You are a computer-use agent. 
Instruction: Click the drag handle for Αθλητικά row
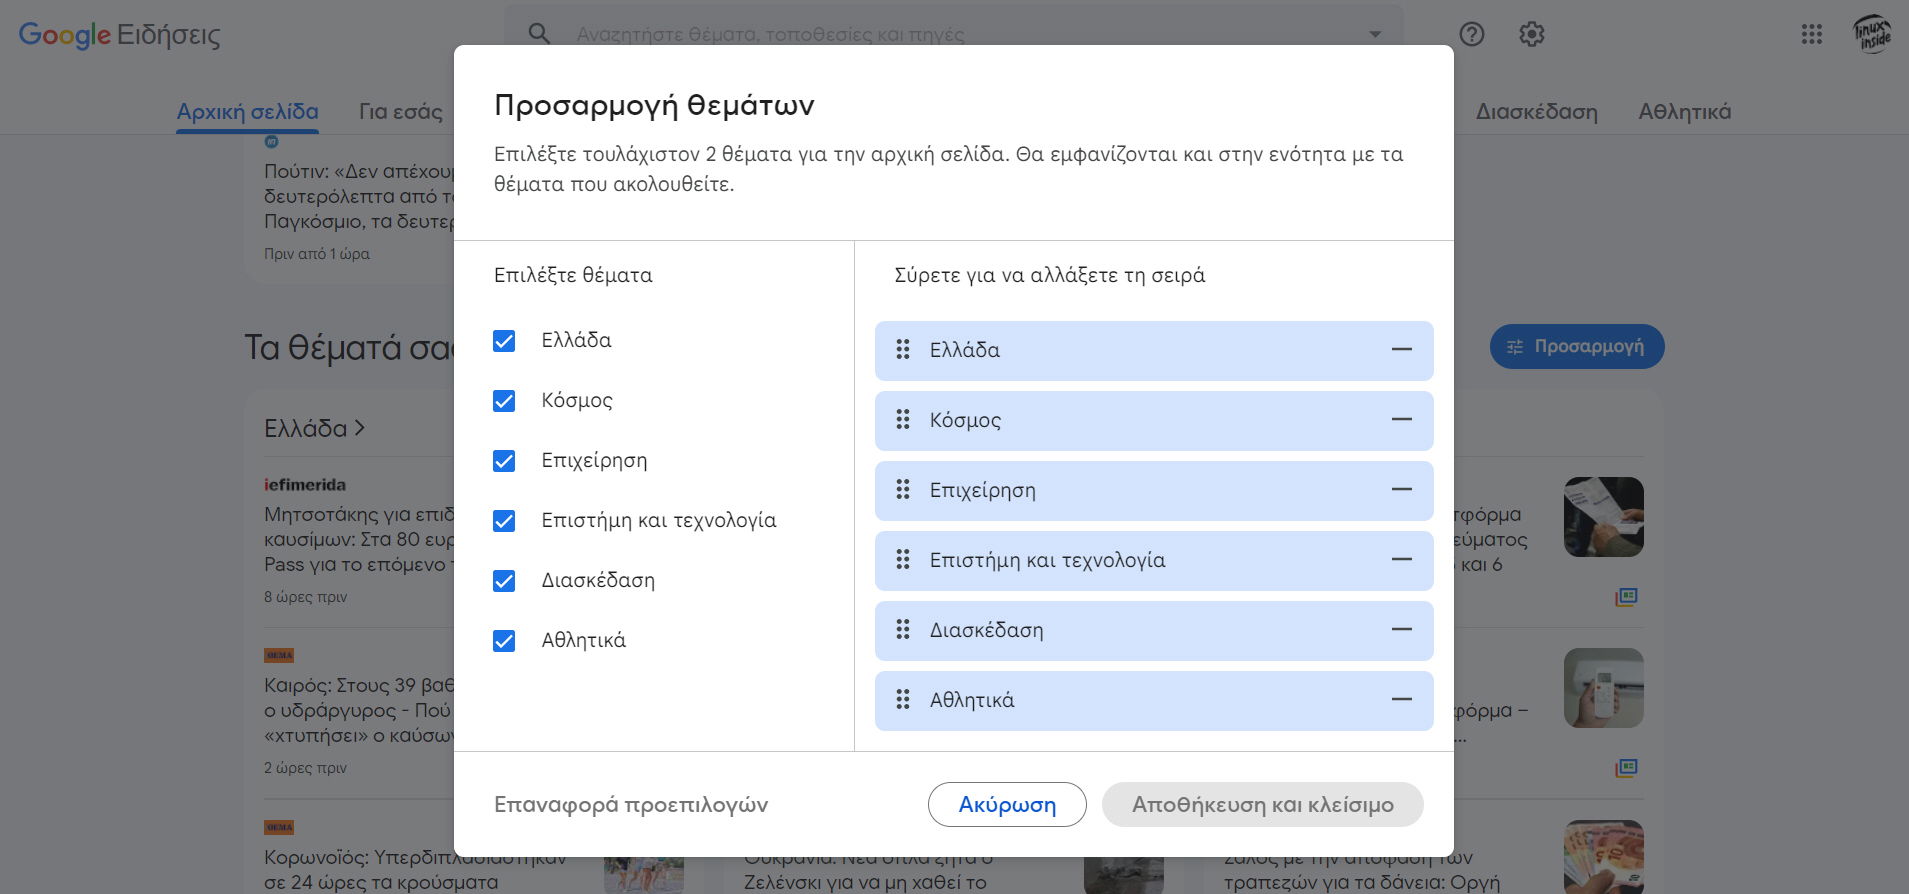903,699
